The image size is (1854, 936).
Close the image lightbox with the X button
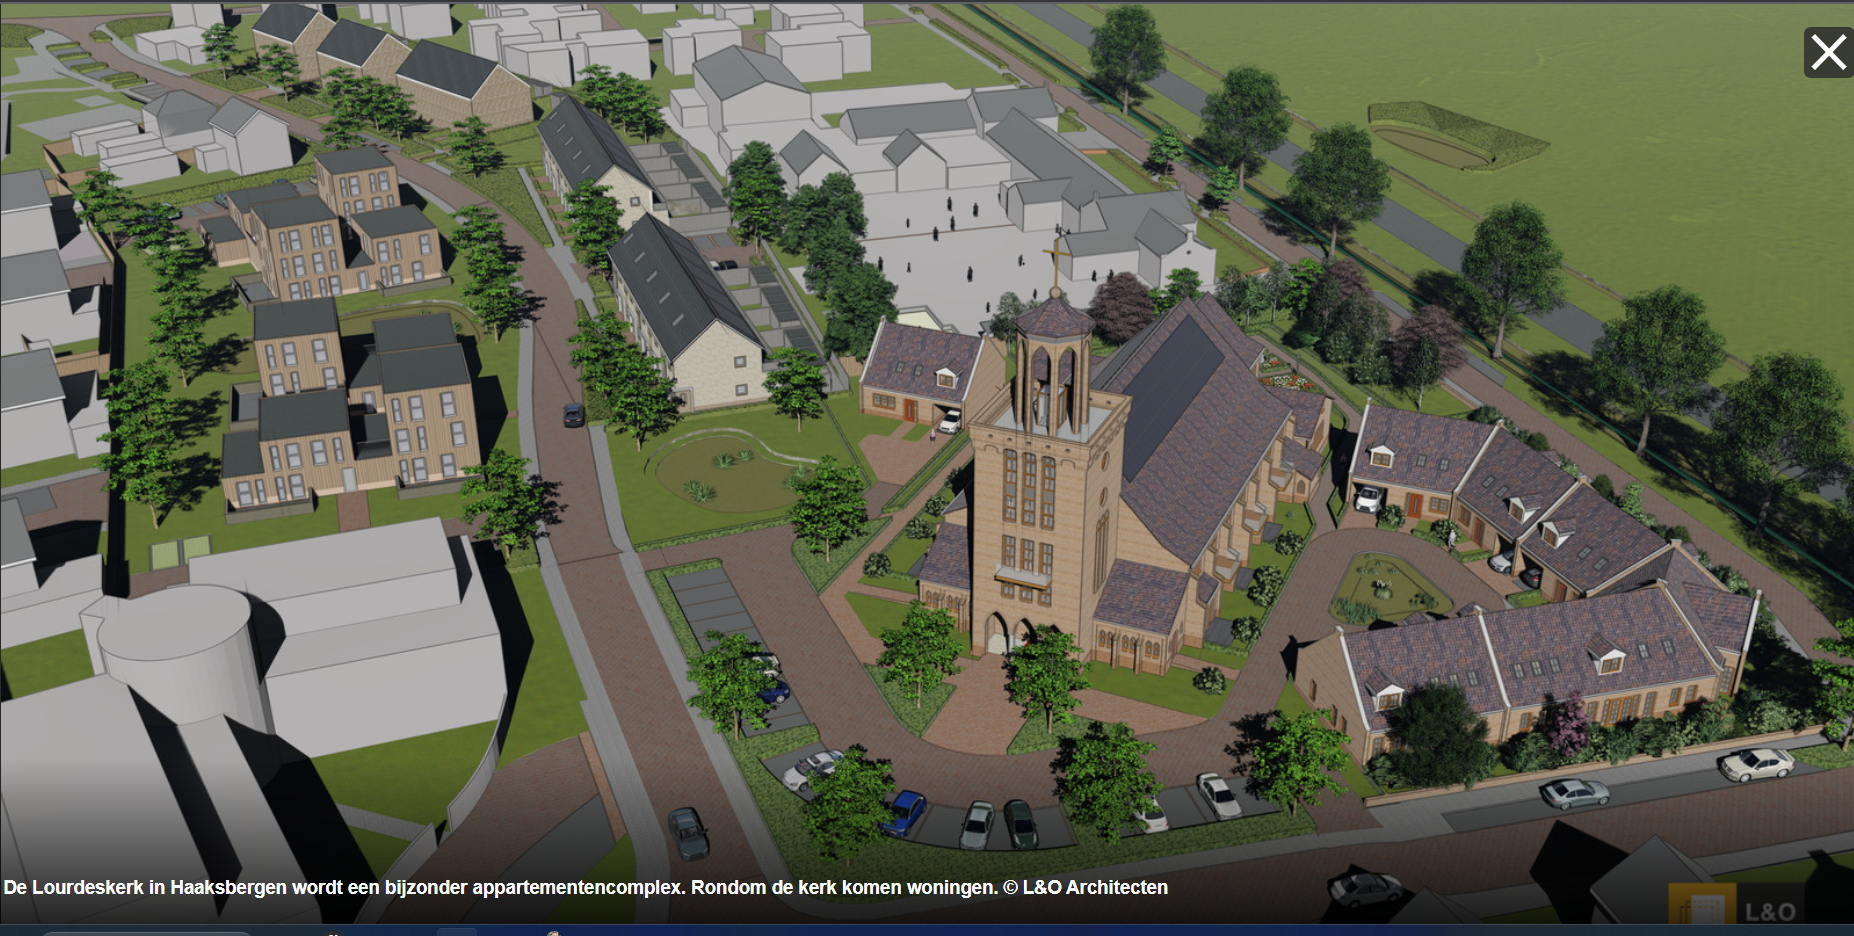pyautogui.click(x=1828, y=52)
